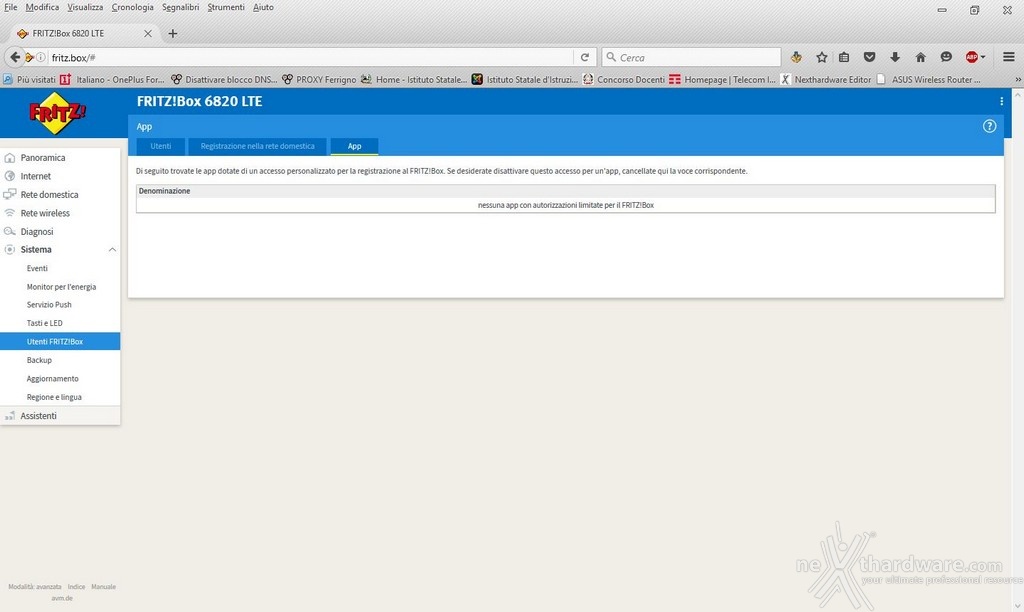Screen dimensions: 1024x612
Task: Open the Adblock Plus icon
Action: (972, 57)
